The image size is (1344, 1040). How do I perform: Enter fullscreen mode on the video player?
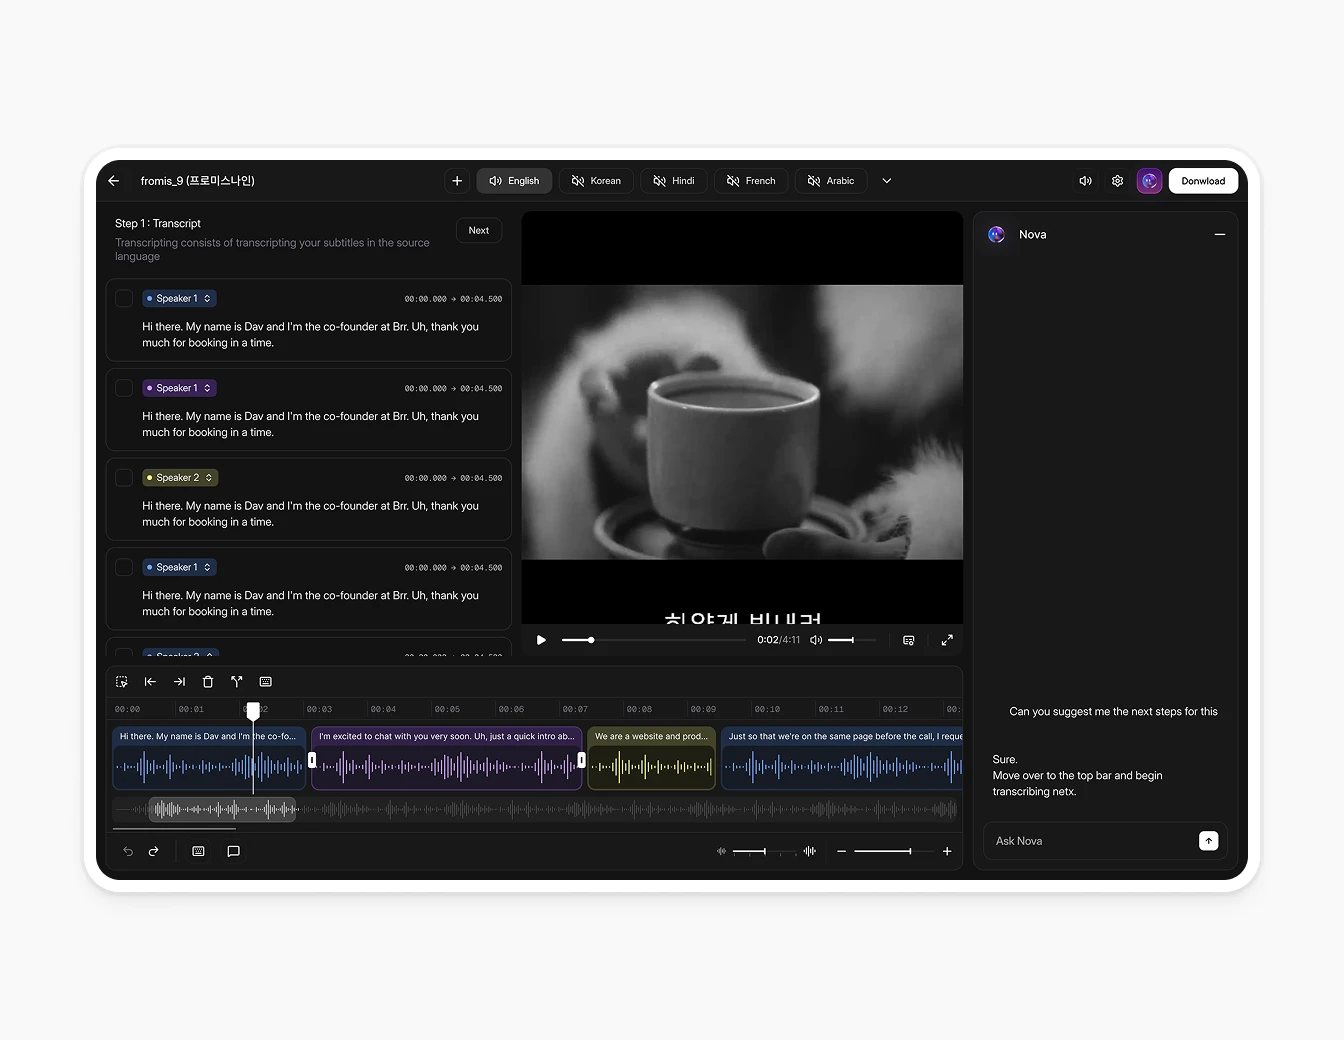tap(946, 640)
